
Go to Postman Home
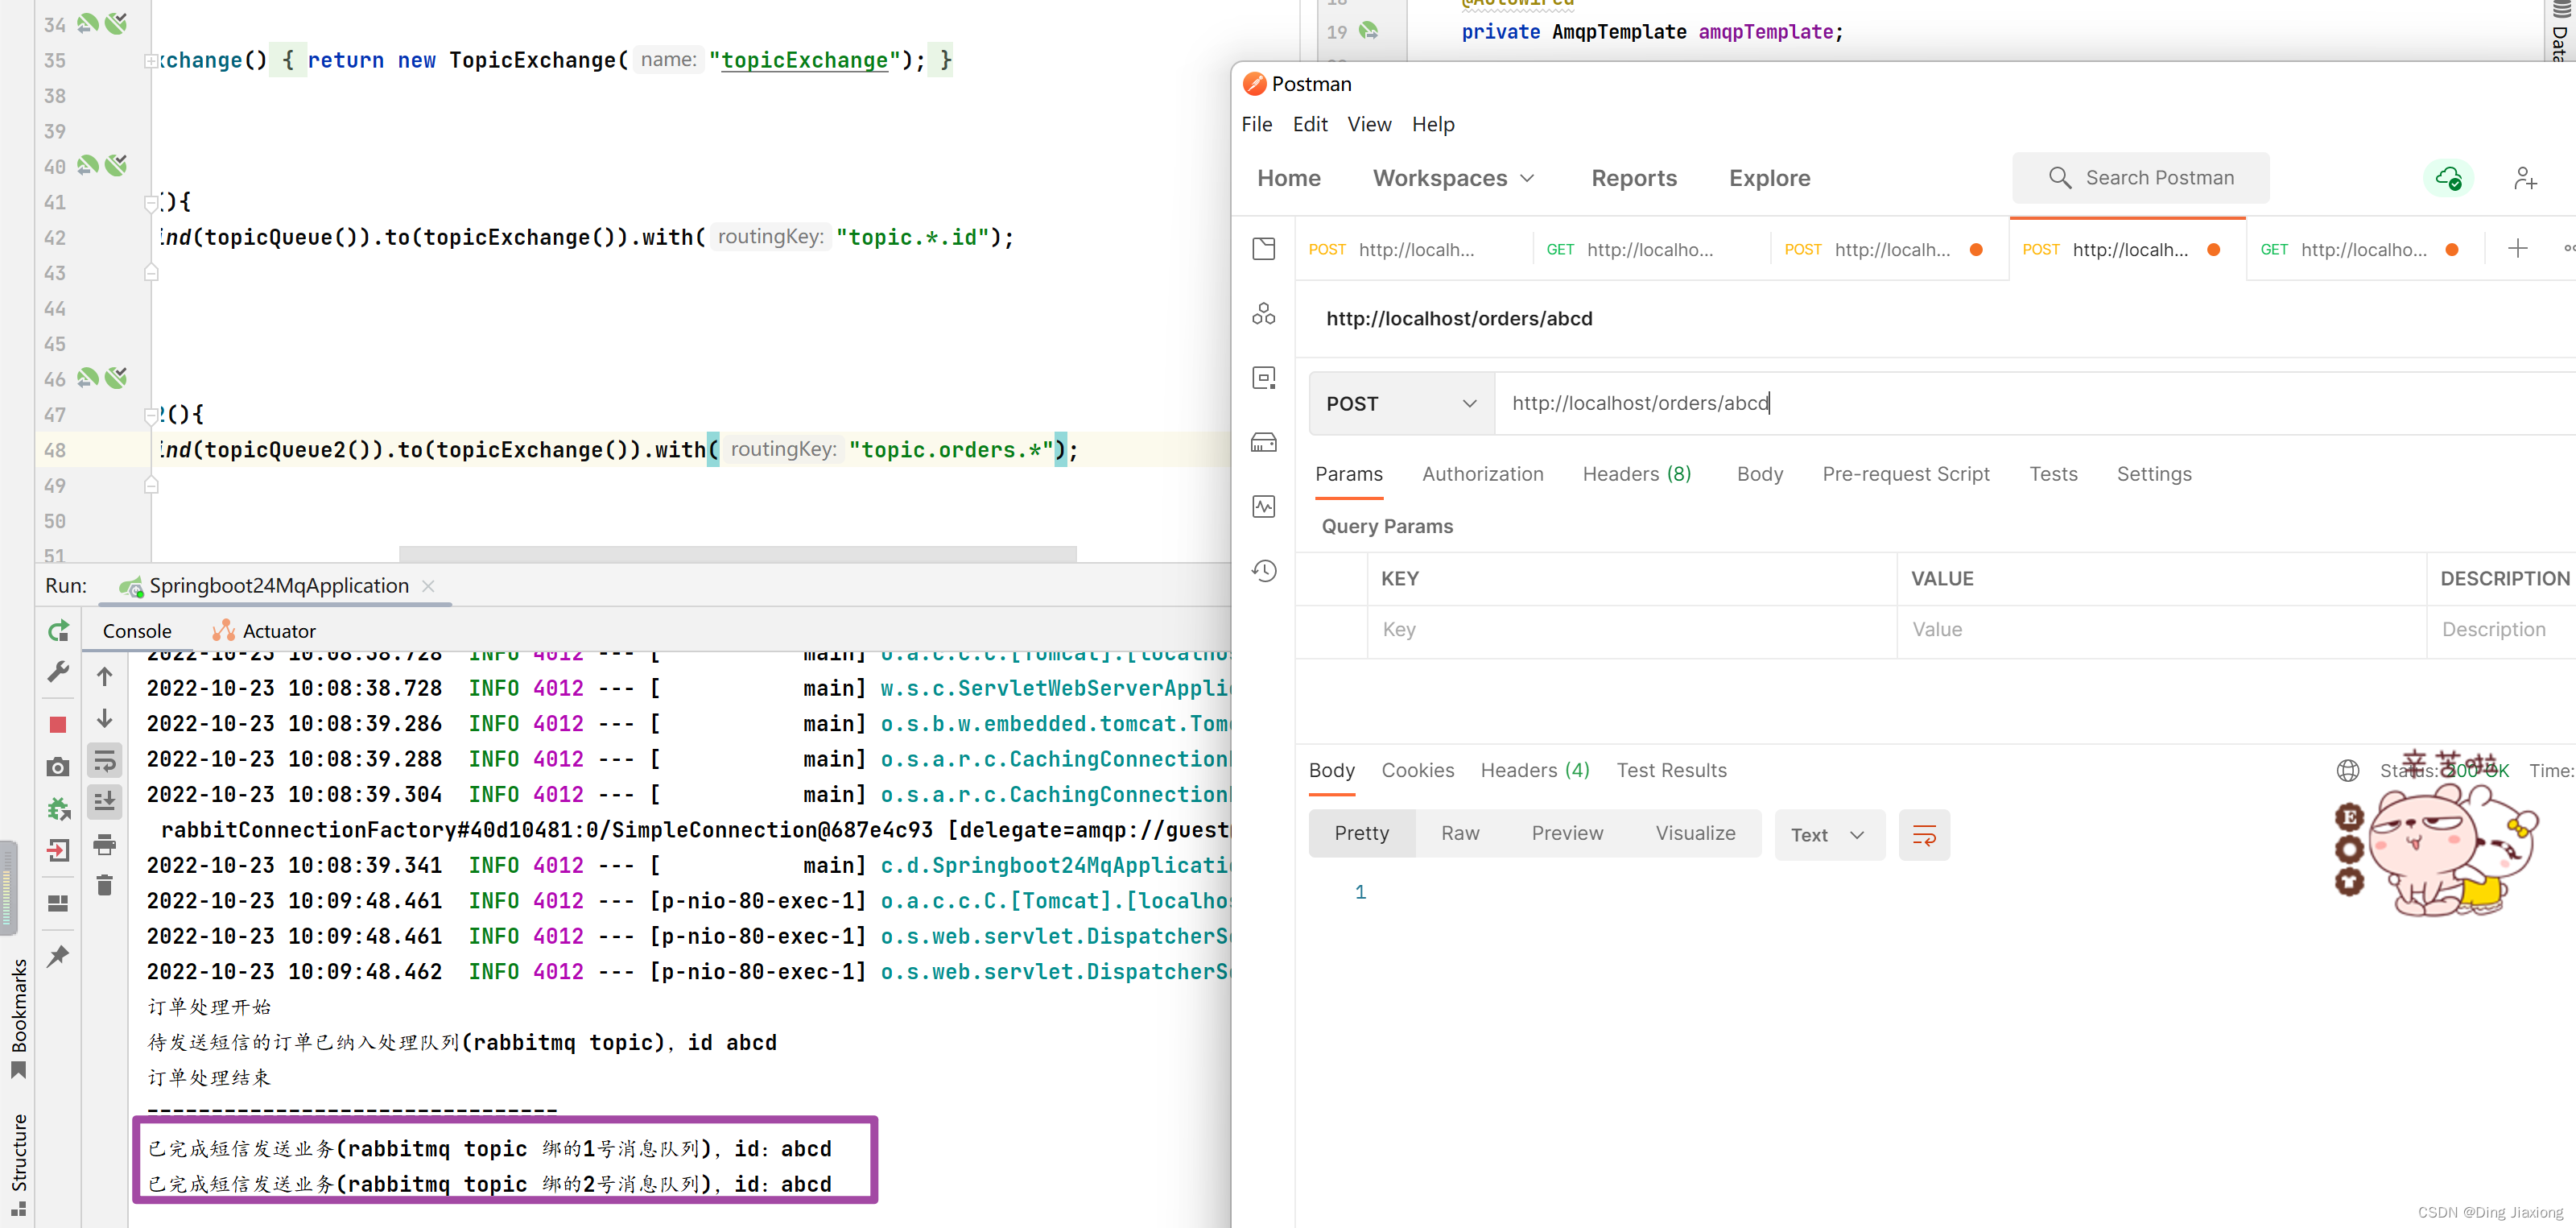click(x=1289, y=178)
